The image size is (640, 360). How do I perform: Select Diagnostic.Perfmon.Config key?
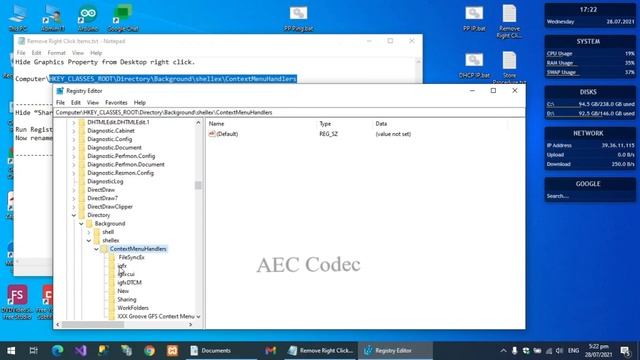(121, 156)
